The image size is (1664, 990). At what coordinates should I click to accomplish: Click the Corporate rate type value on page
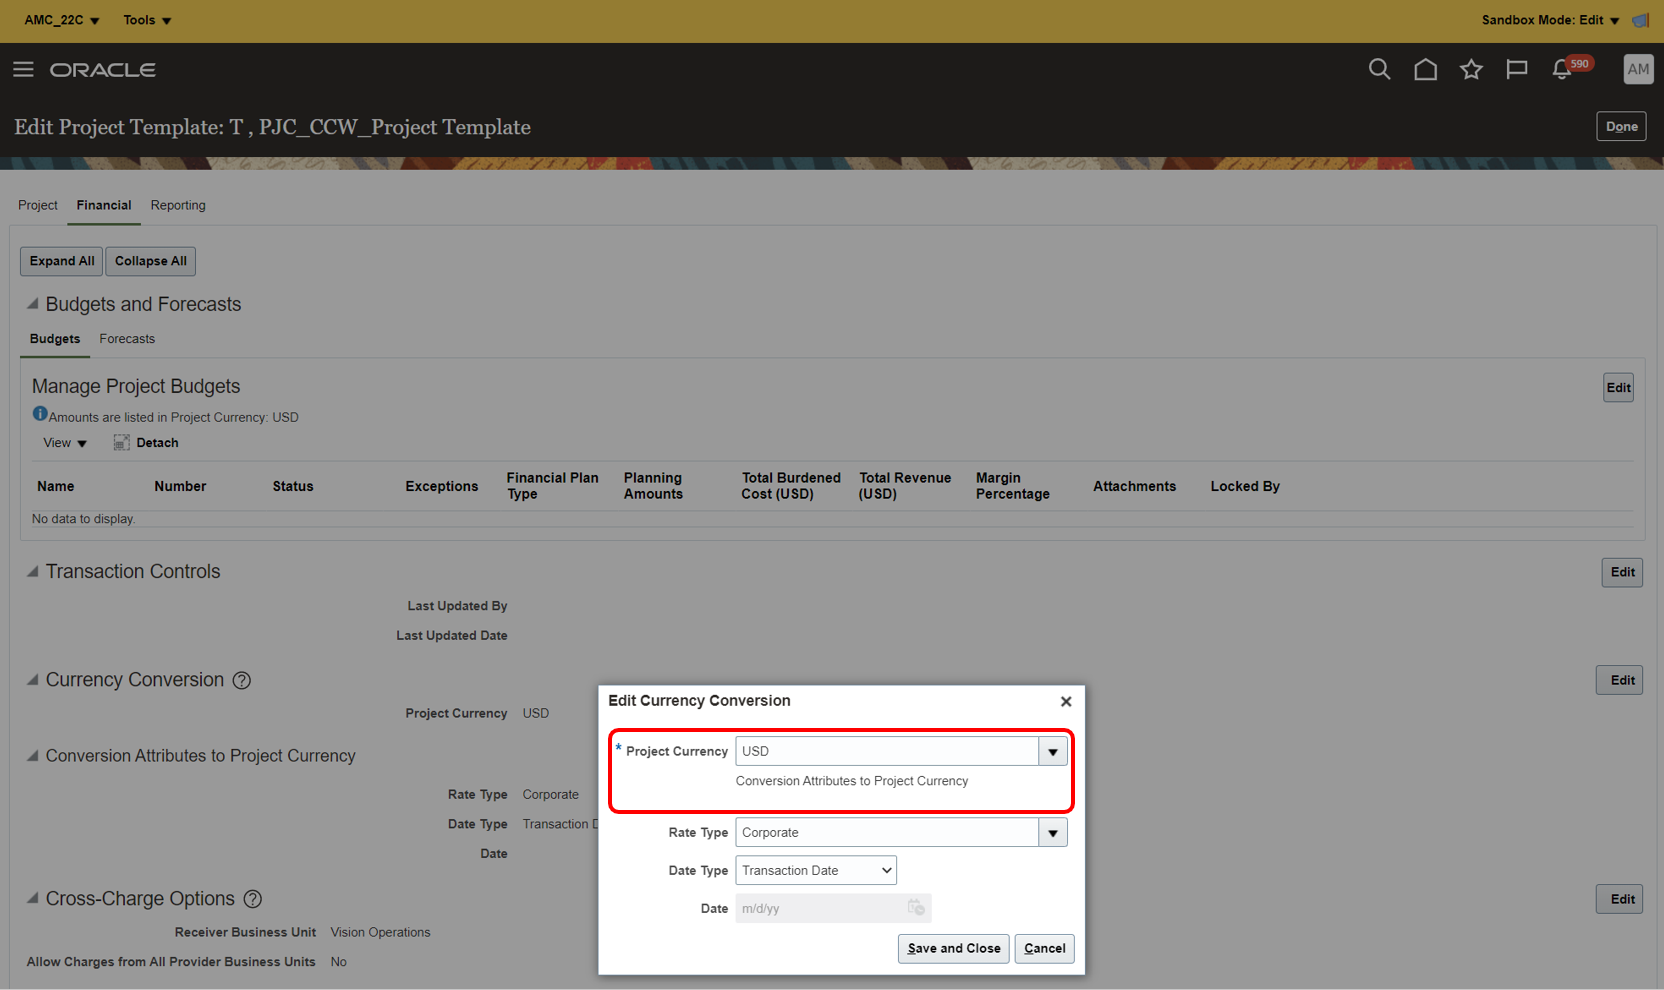pyautogui.click(x=550, y=794)
